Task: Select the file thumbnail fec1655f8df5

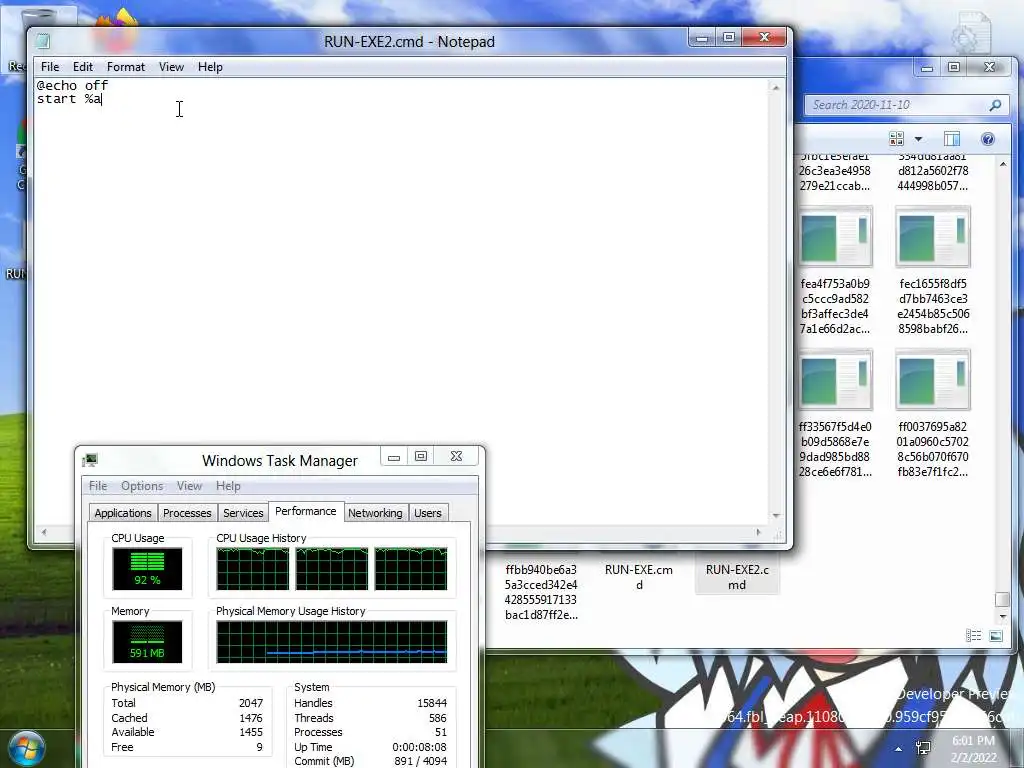Action: [x=933, y=236]
